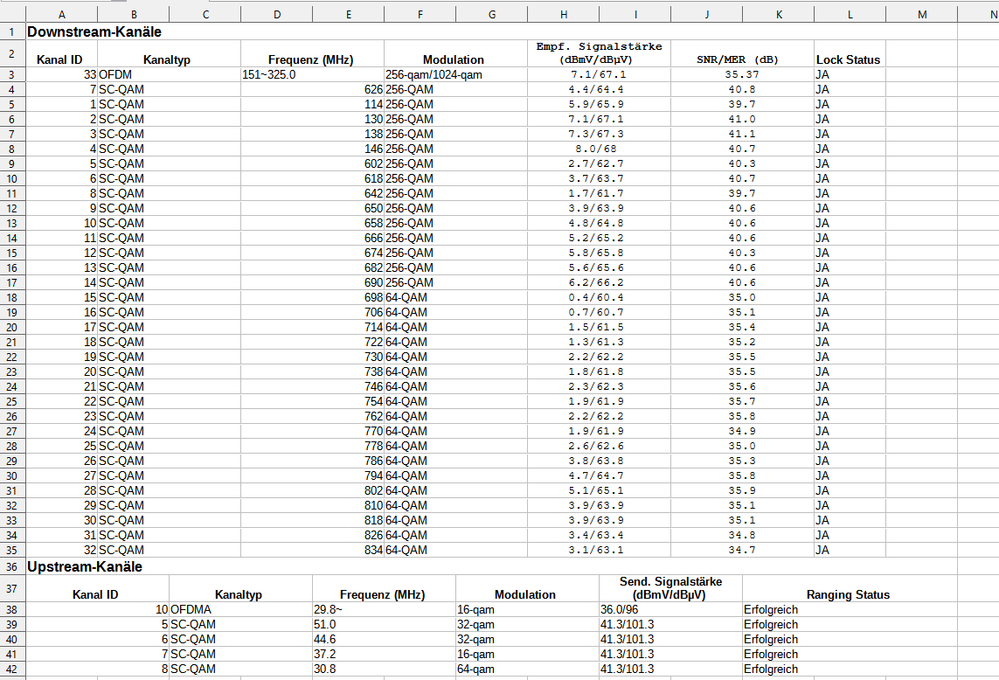This screenshot has height=680, width=999.
Task: Select cell with frequency 151~325.0
Action: (x=312, y=75)
